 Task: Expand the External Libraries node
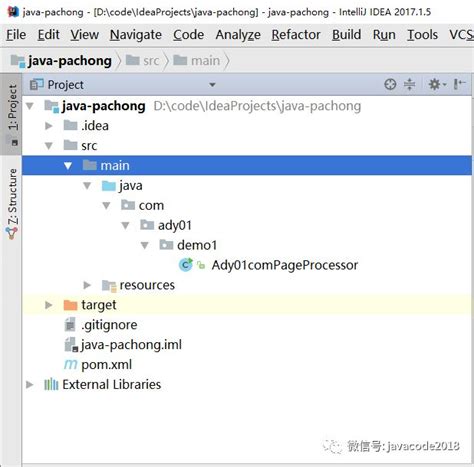pyautogui.click(x=30, y=384)
